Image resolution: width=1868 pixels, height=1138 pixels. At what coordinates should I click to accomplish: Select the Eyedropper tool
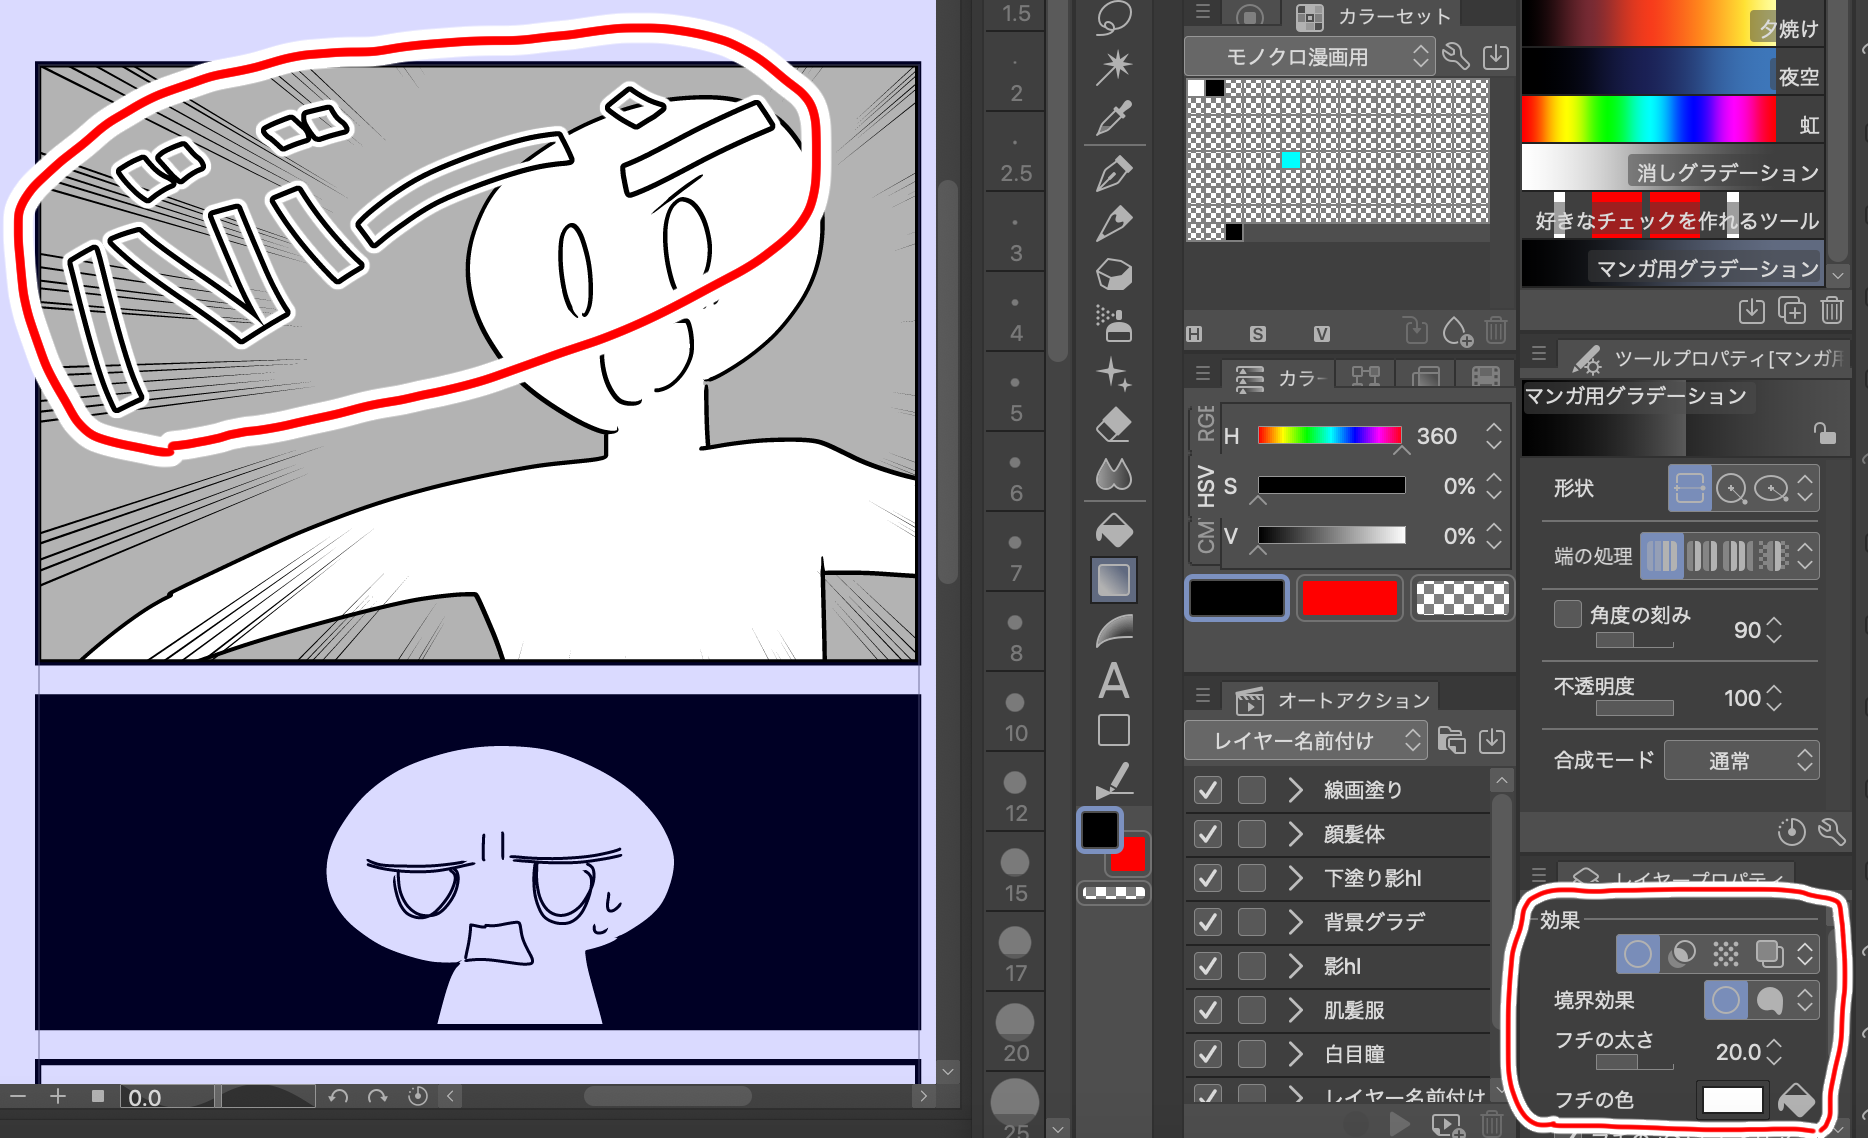click(x=1113, y=118)
